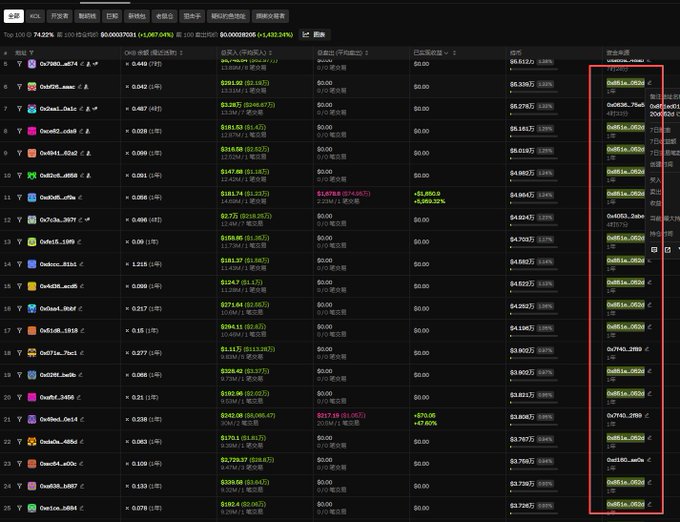Select the +$70.05 realized profit in row 21
The width and height of the screenshot is (680, 522).
click(425, 415)
